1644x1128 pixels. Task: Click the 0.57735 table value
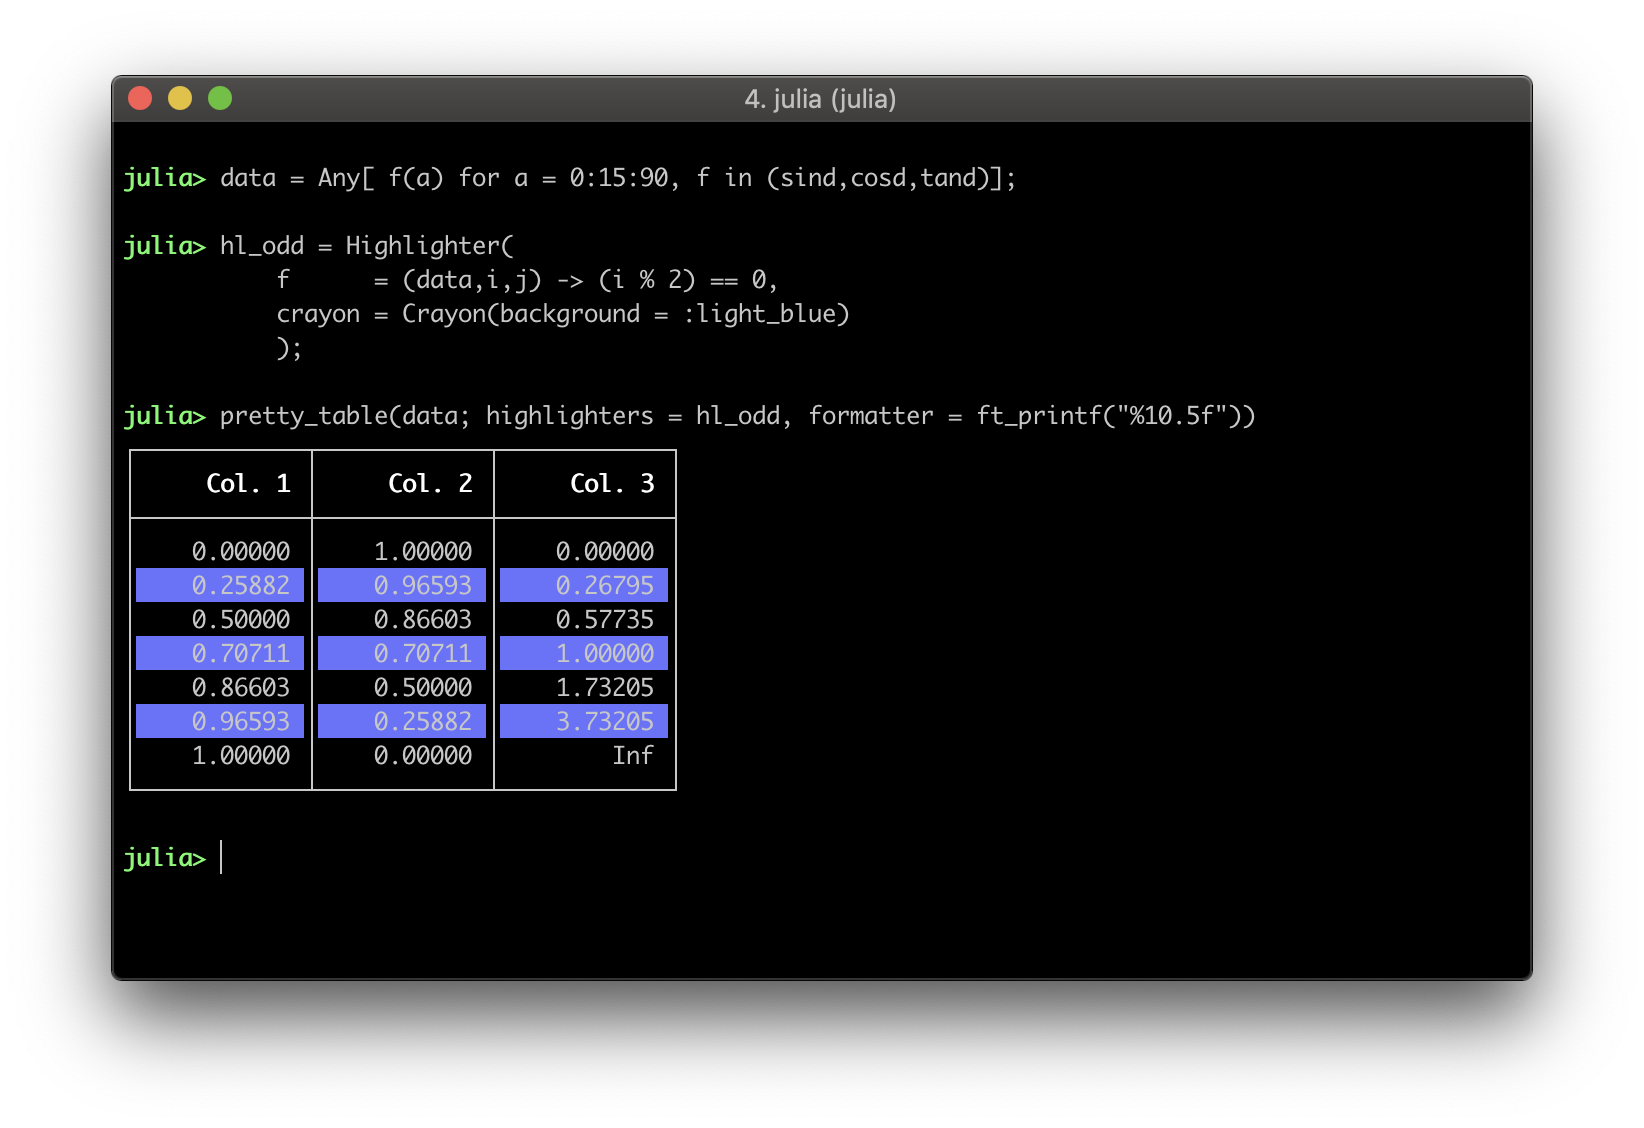604,620
